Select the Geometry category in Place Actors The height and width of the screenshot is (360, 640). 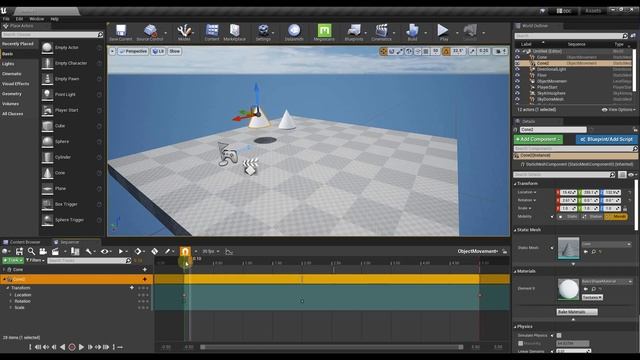coord(12,94)
